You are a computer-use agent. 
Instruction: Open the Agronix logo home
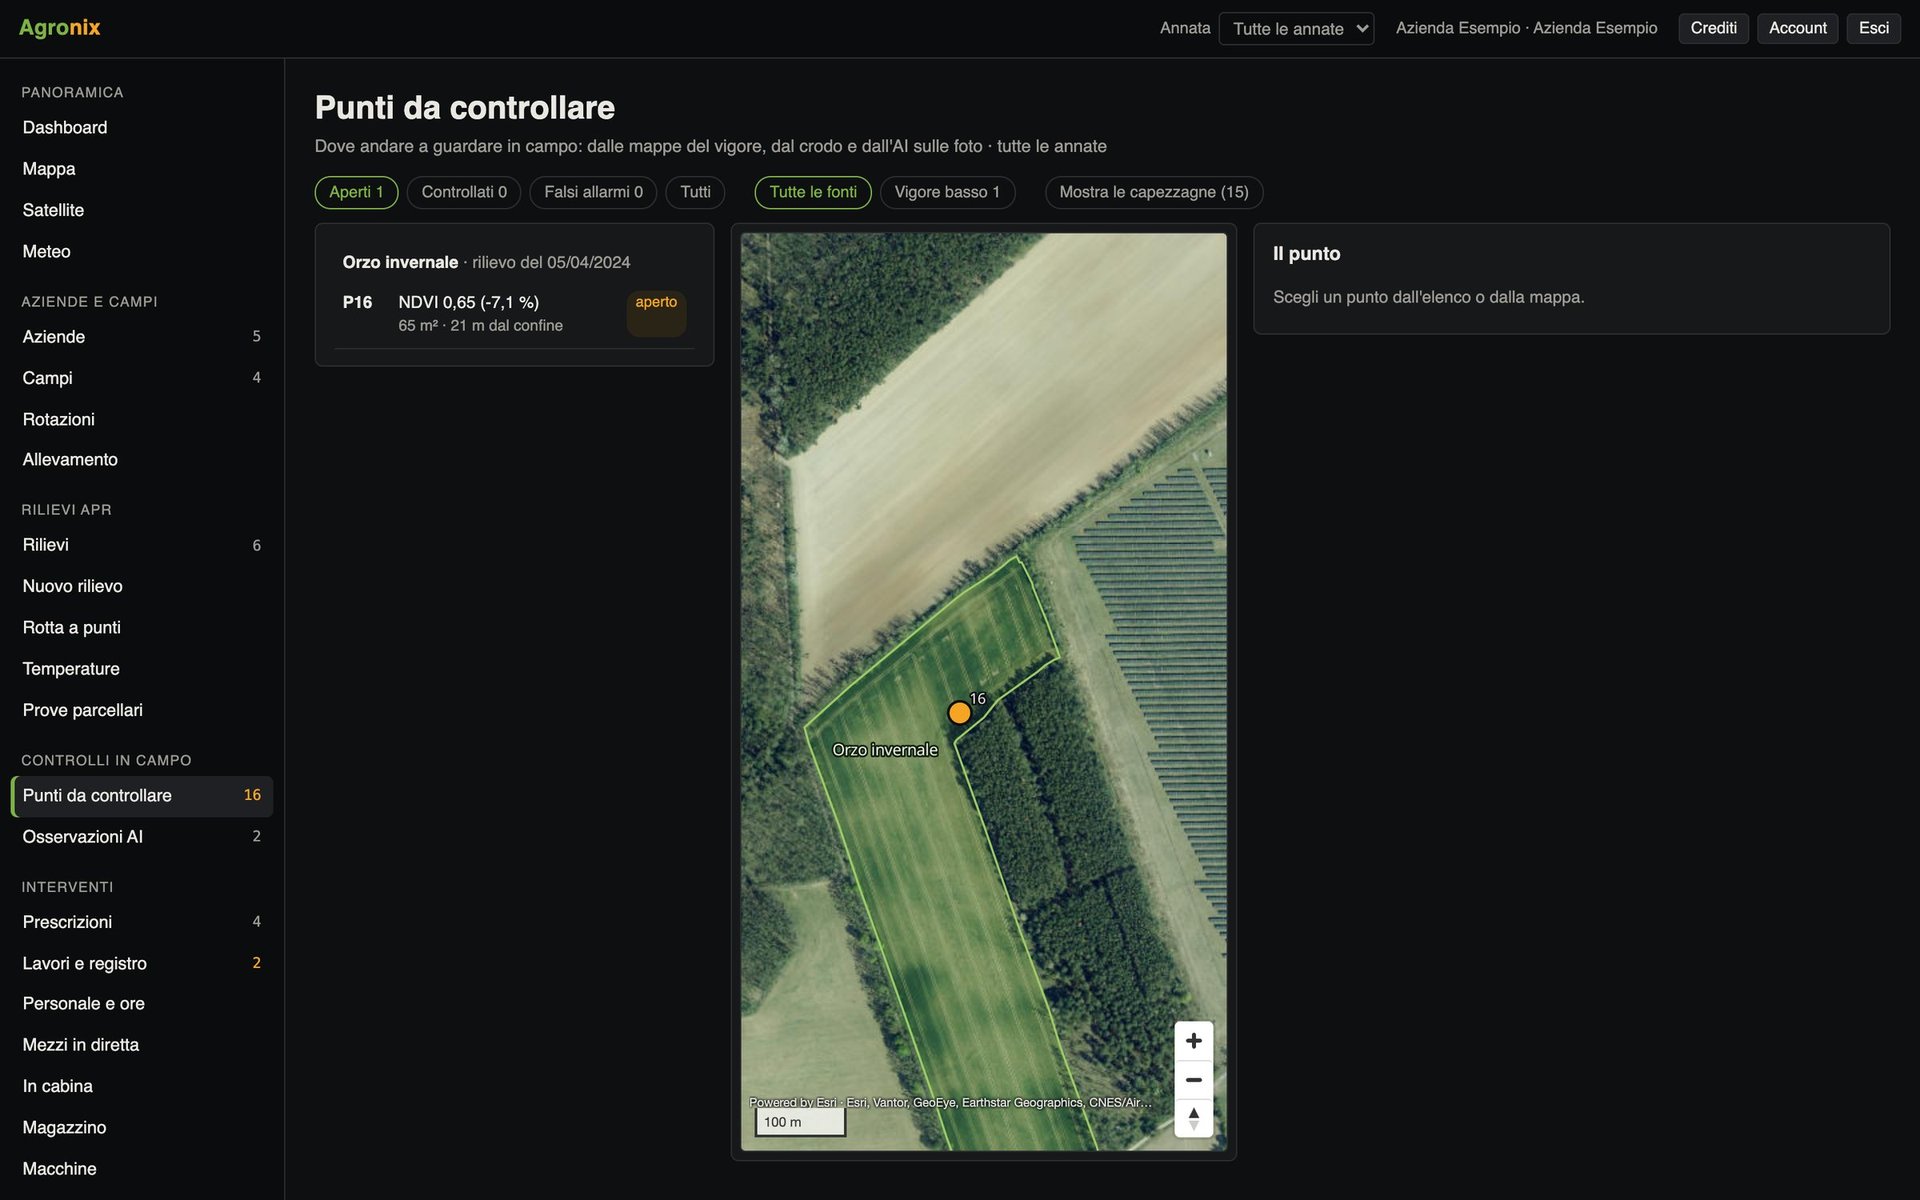click(60, 28)
